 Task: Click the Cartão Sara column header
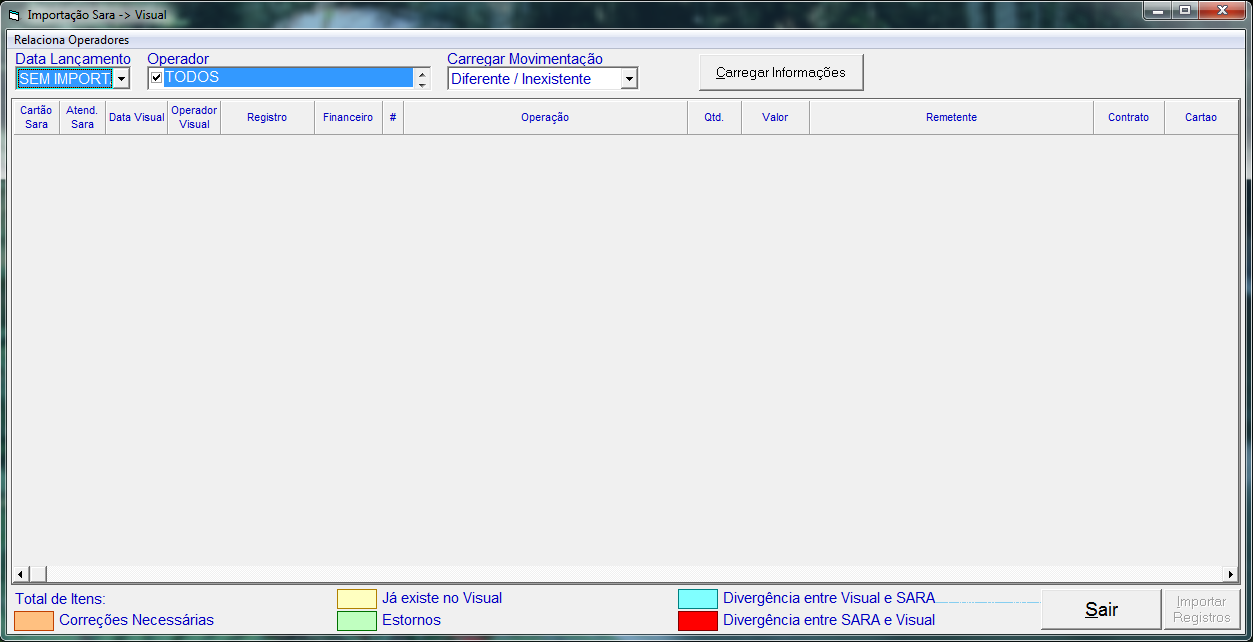click(36, 117)
